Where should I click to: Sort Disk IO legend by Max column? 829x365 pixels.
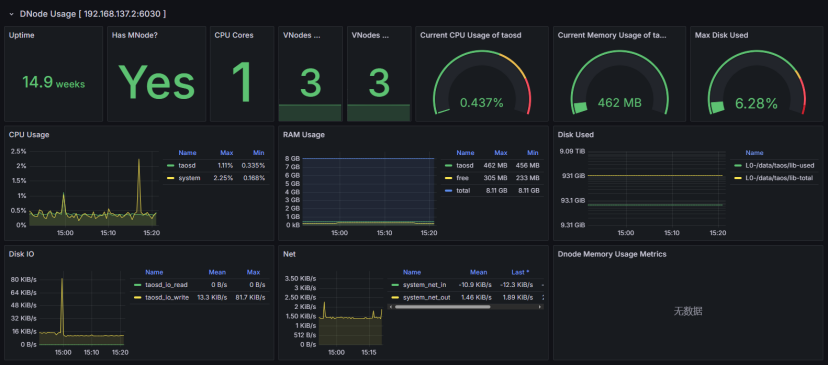point(253,272)
